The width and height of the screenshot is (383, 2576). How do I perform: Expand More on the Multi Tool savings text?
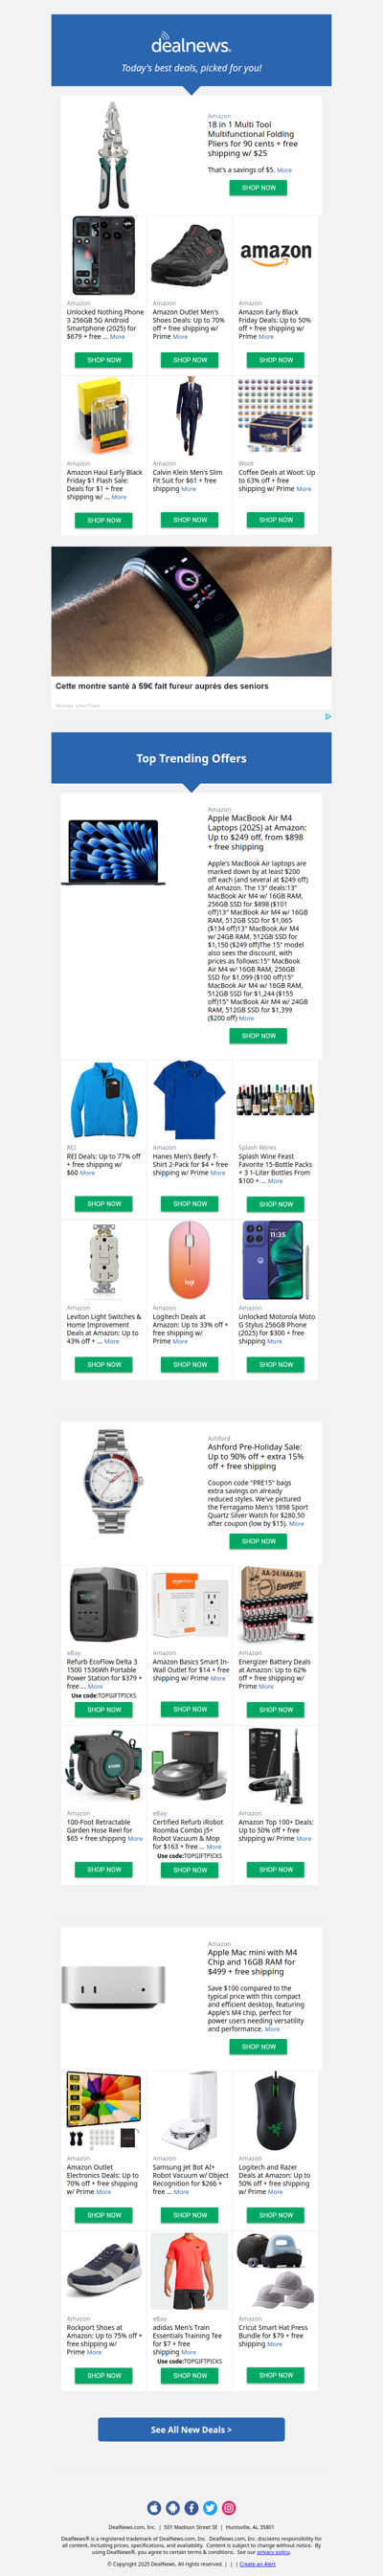coord(284,170)
